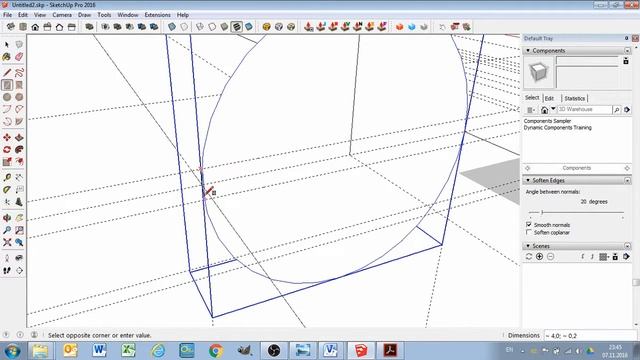This screenshot has width=640, height=360.
Task: Switch to components Edit tab
Action: point(549,98)
